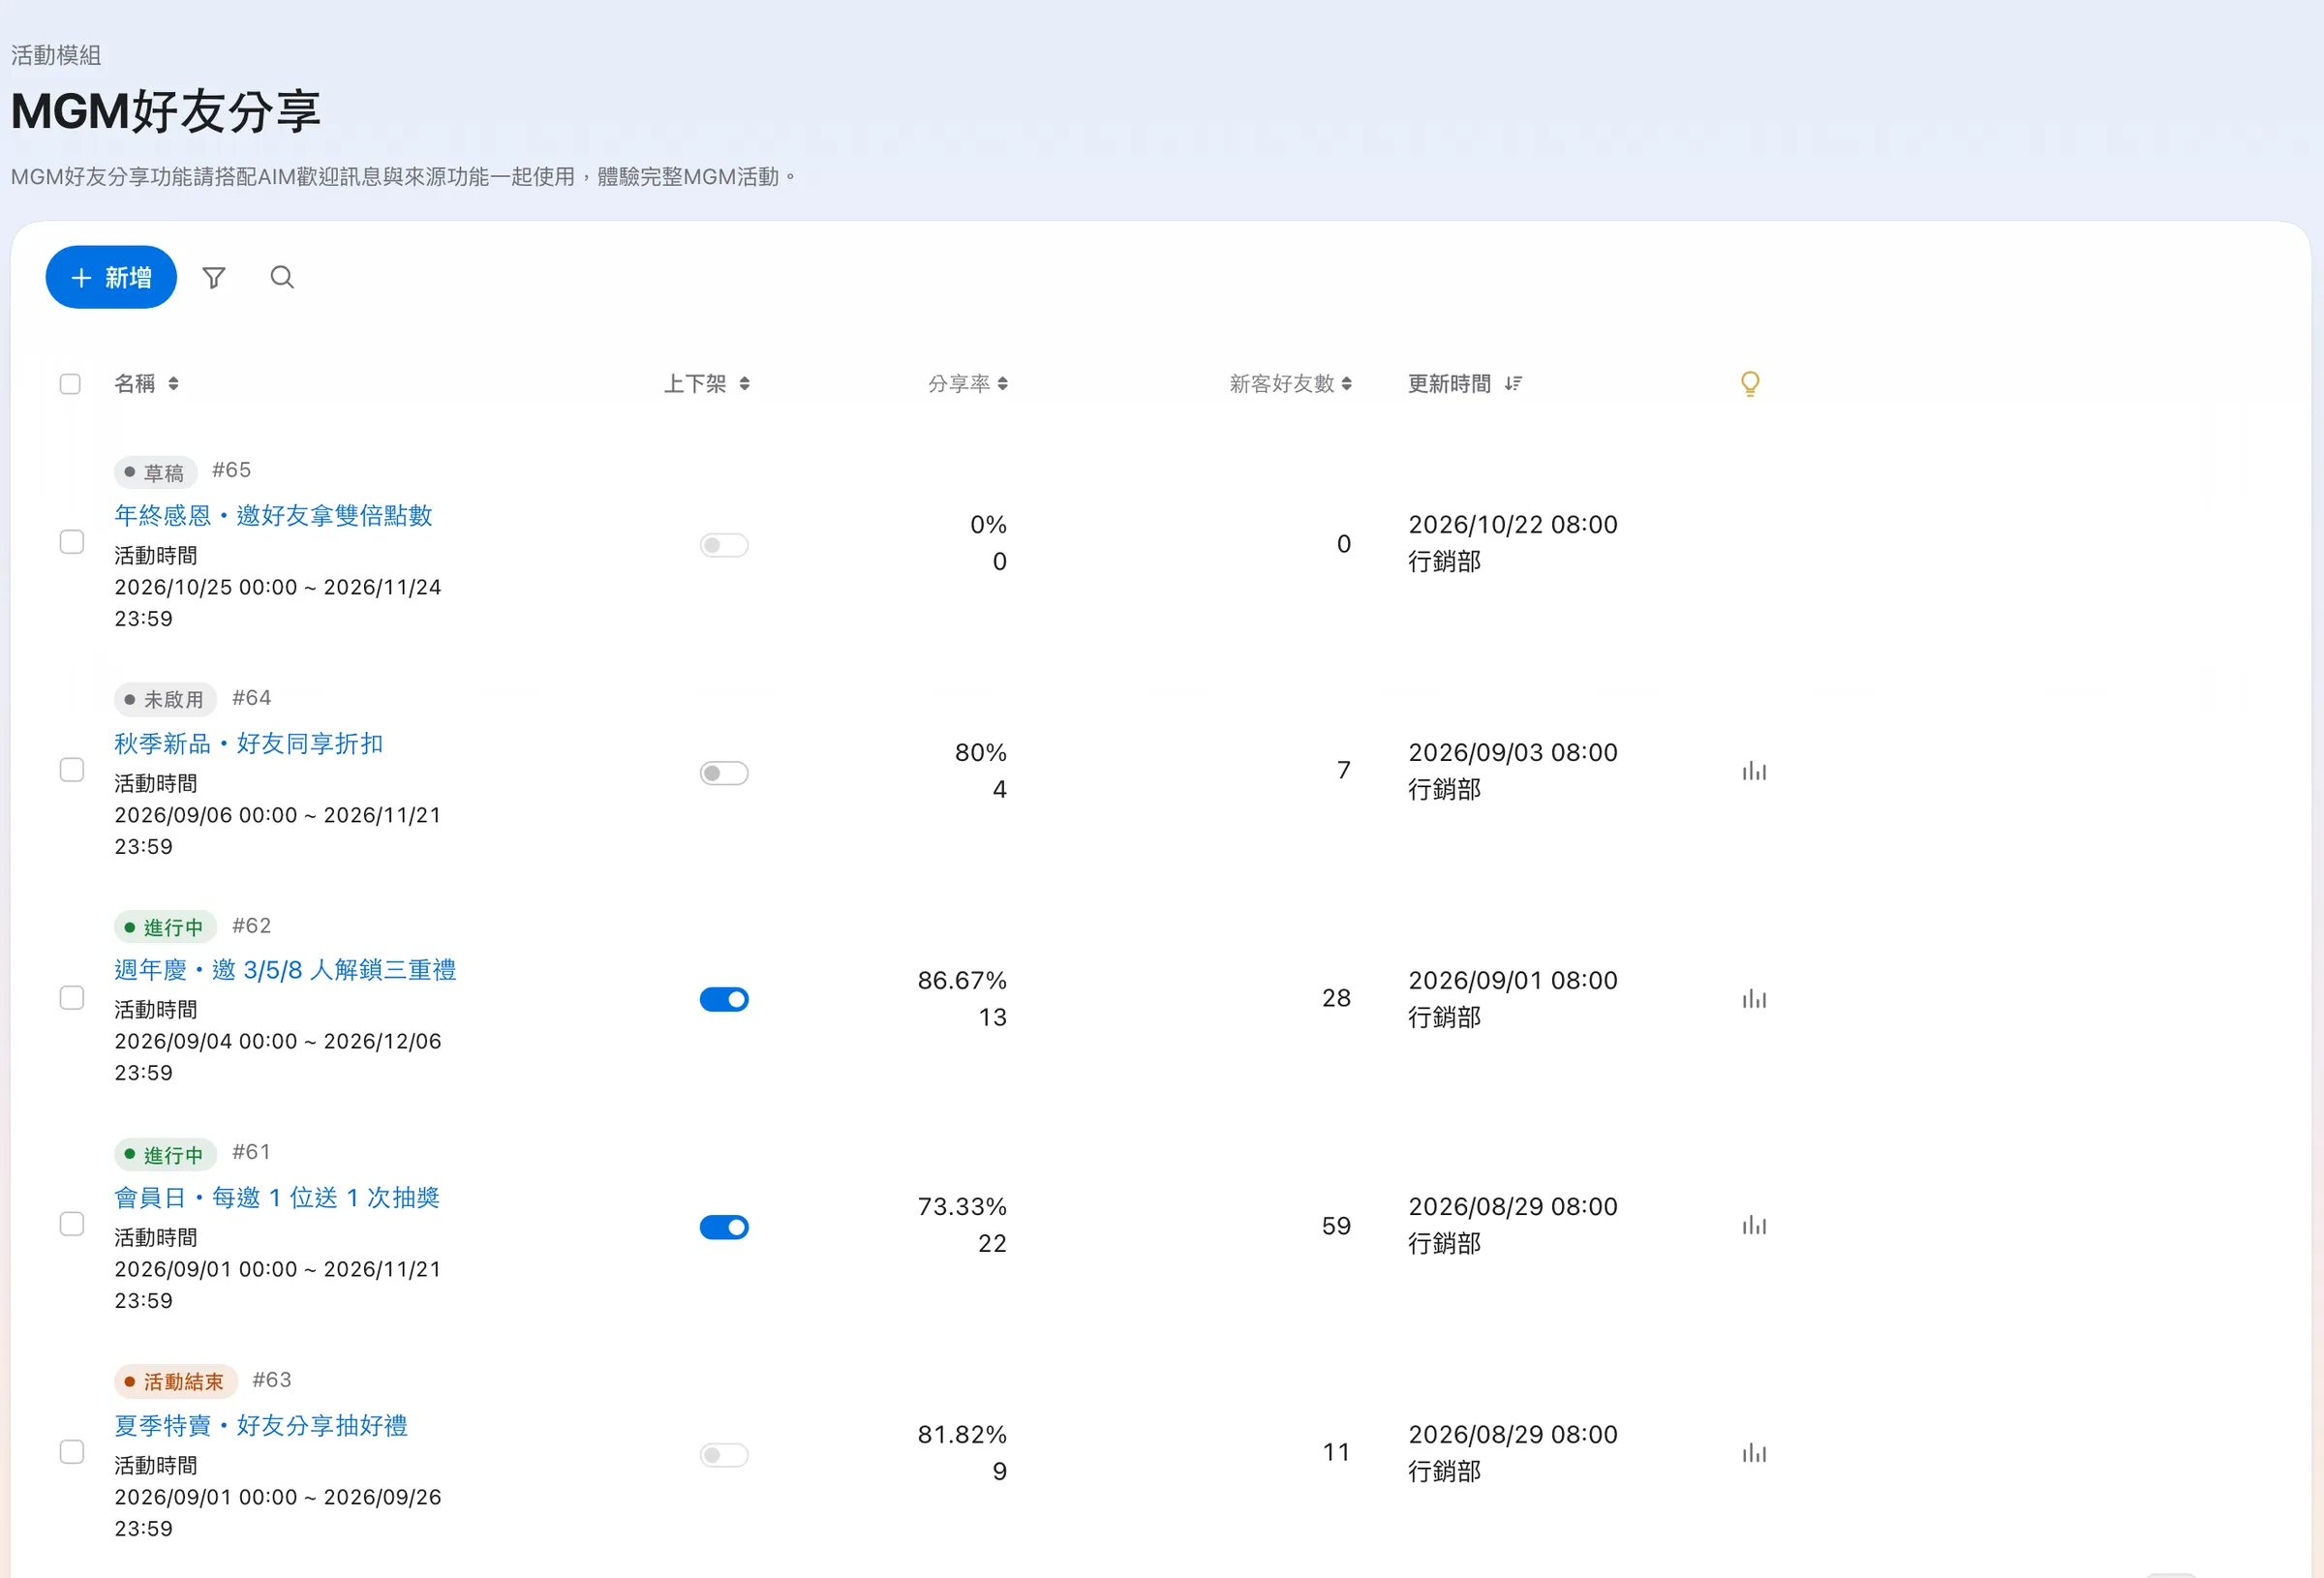2324x1578 pixels.
Task: Enable the switch for 秋季新品 campaign
Action: (x=724, y=773)
